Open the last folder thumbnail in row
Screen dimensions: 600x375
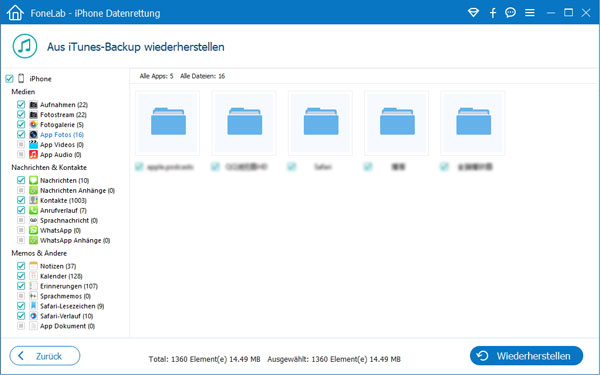point(473,123)
